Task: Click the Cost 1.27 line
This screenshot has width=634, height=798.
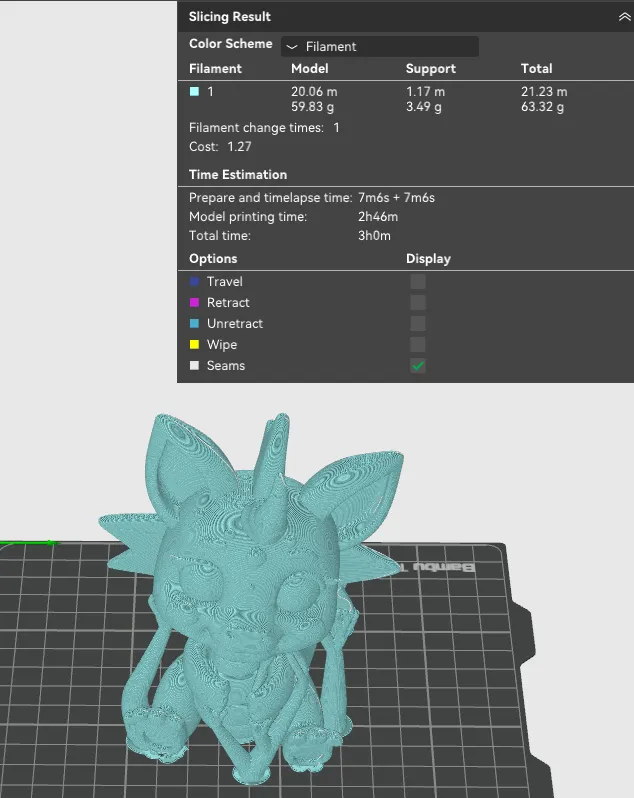Action: click(220, 147)
